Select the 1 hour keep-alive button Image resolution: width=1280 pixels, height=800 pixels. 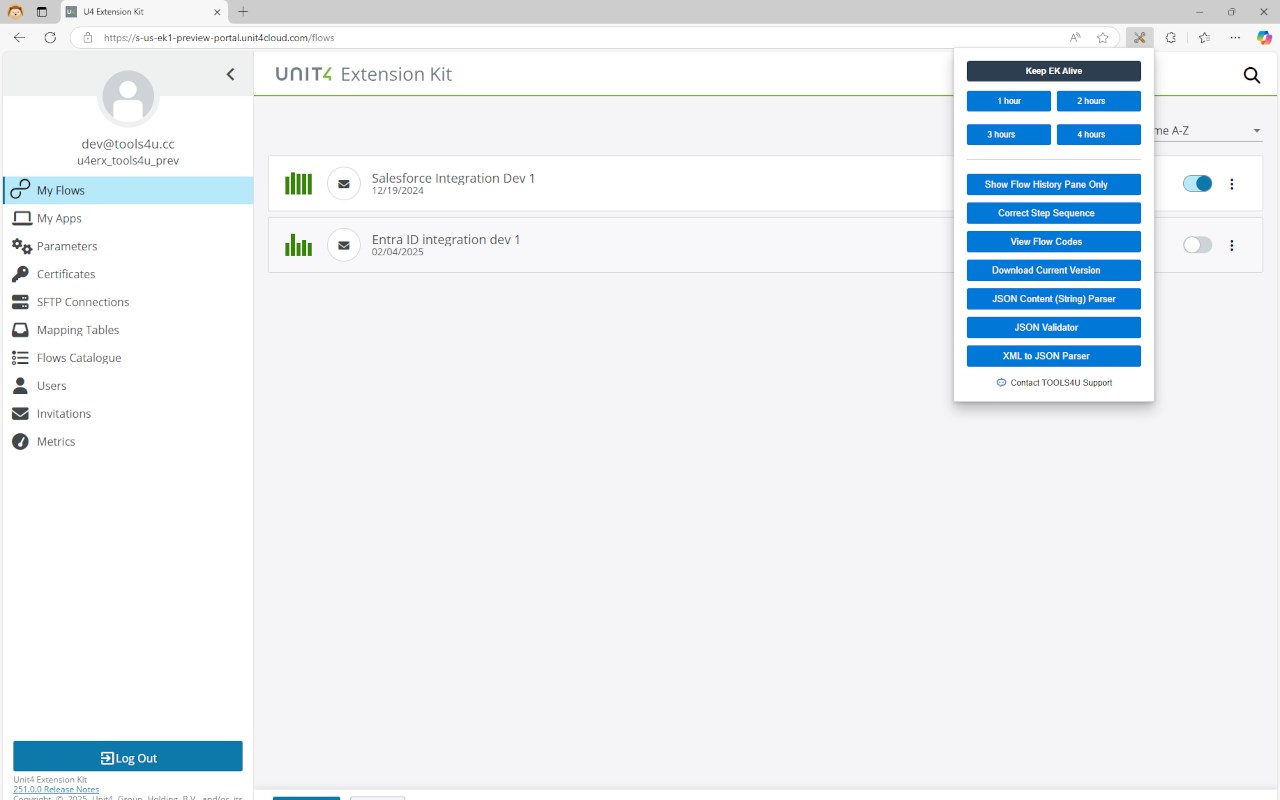(x=1009, y=101)
